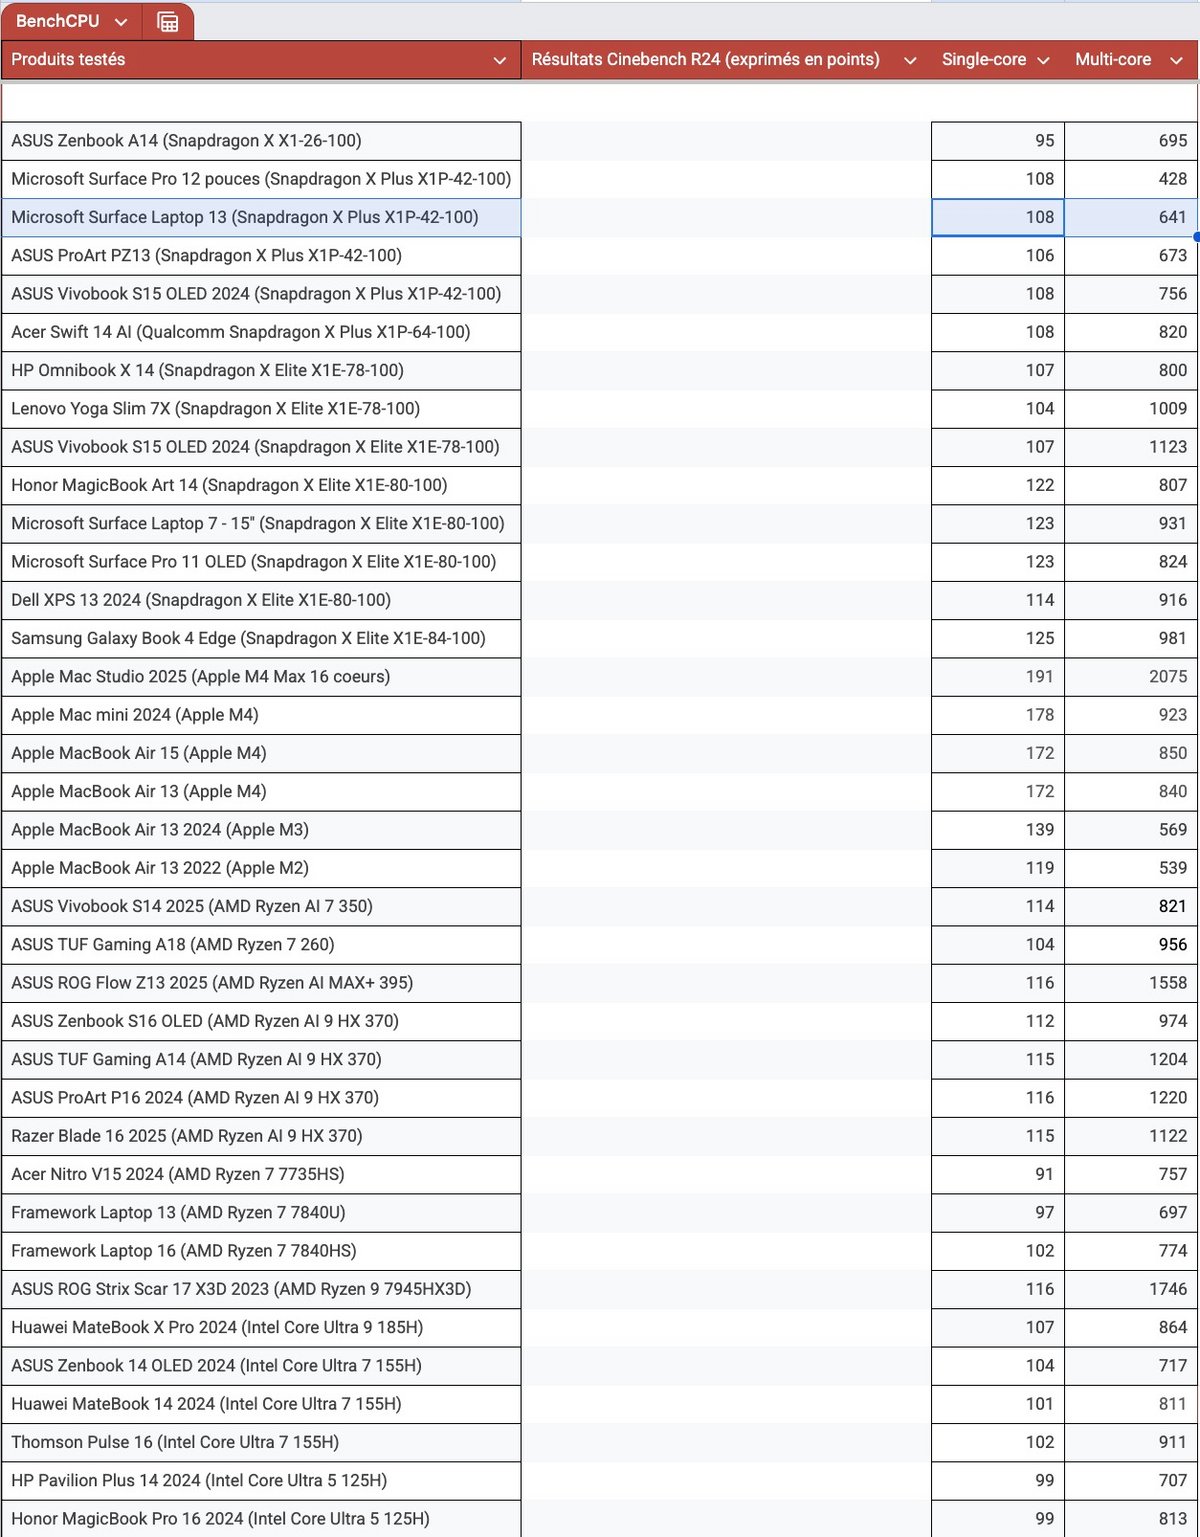Select ASUS Zenbook S16 OLED product cell

coord(261,1021)
